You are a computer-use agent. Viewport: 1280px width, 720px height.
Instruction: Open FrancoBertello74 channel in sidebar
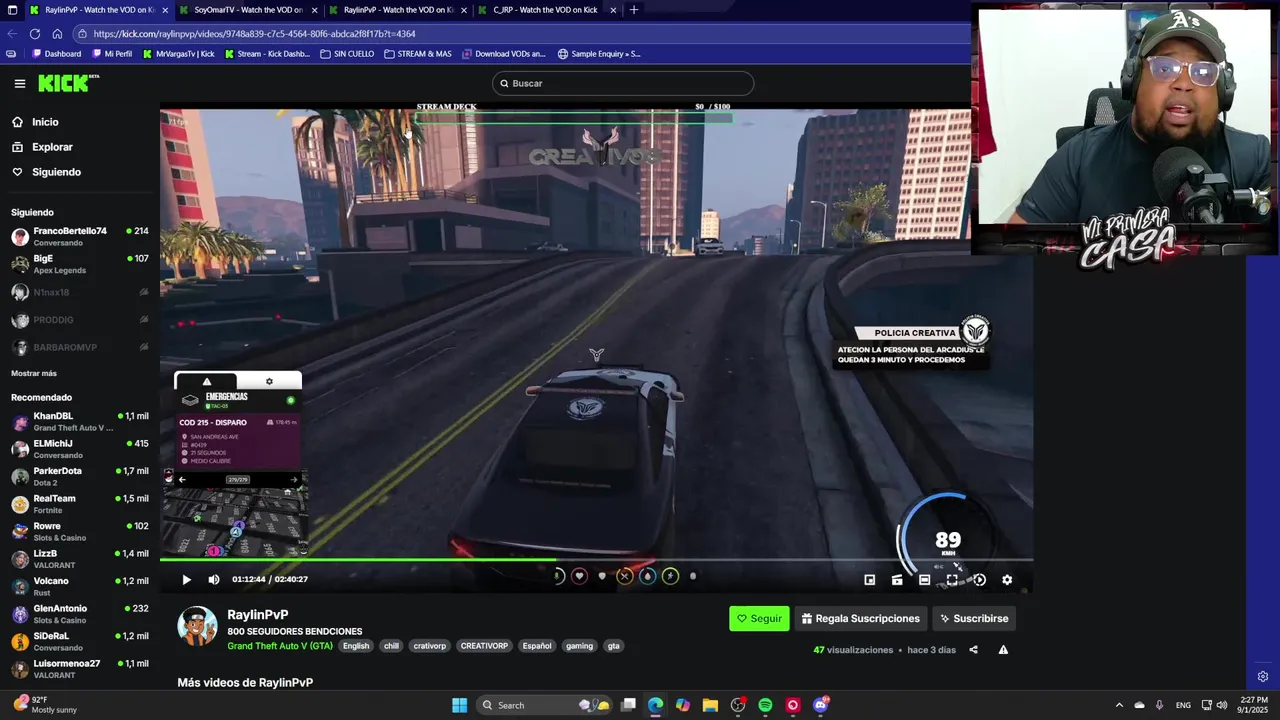click(x=80, y=237)
